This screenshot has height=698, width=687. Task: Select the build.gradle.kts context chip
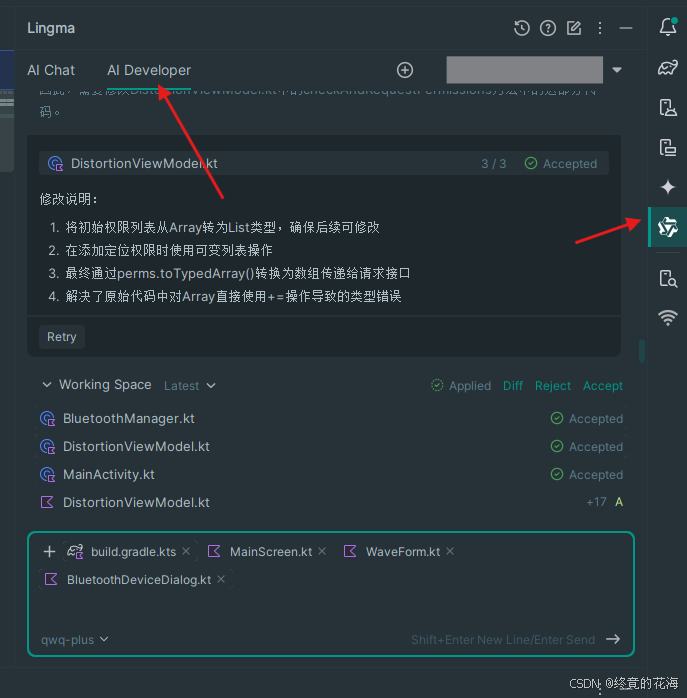pyautogui.click(x=128, y=552)
